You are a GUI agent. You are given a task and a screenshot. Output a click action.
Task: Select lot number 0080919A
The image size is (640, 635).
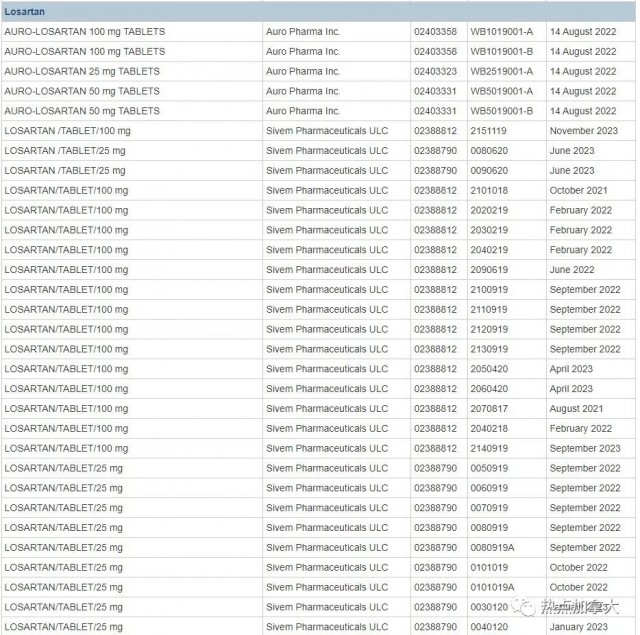[x=492, y=548]
